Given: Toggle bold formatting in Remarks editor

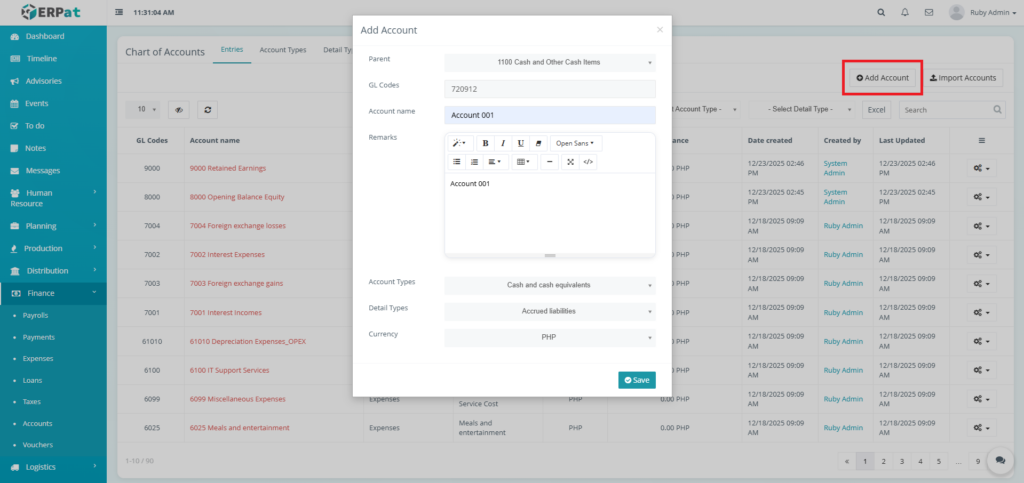Looking at the screenshot, I should [x=485, y=143].
